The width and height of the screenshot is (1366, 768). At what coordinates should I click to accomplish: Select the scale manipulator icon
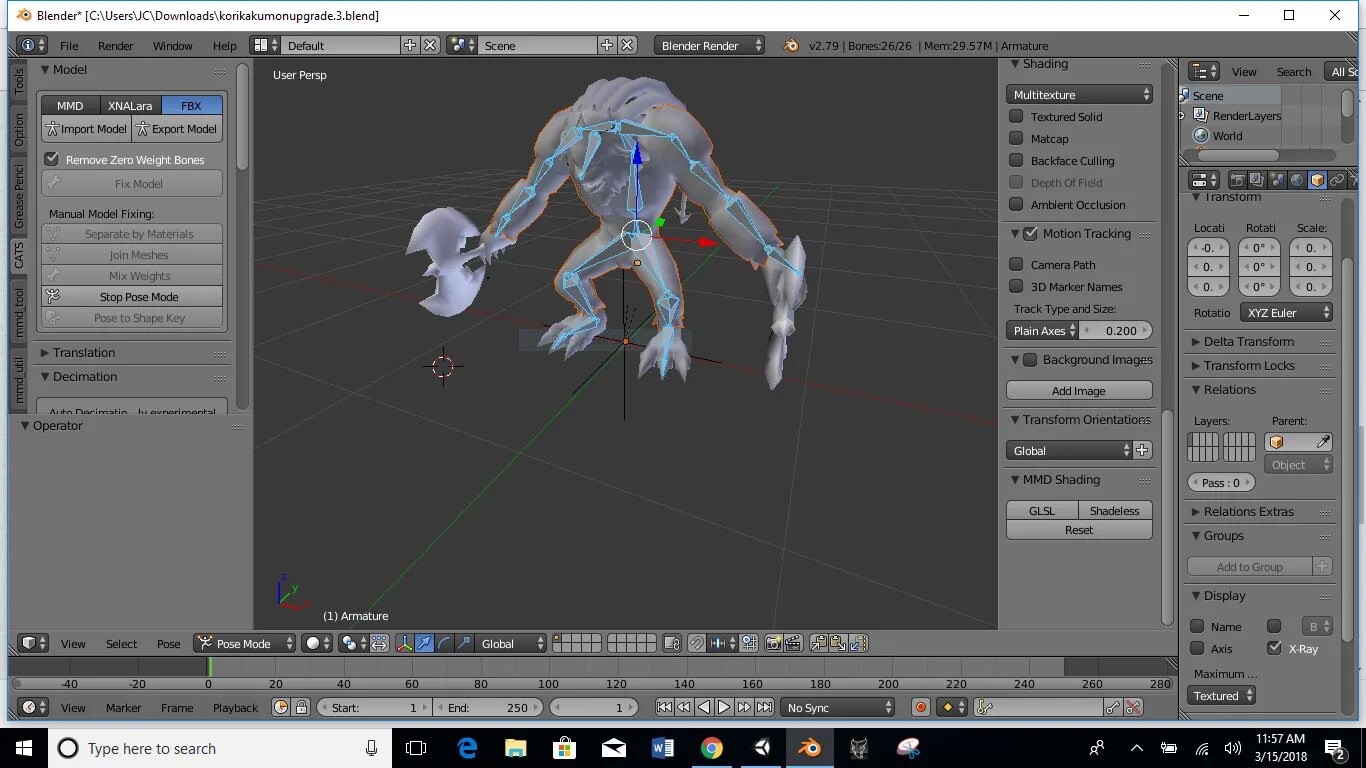[464, 644]
